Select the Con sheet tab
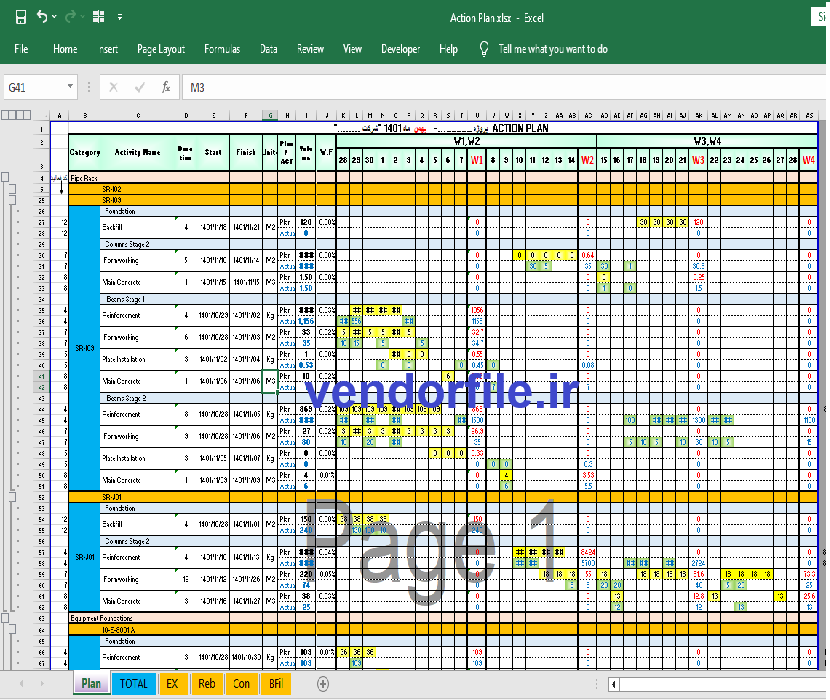Screen dimensions: 830x700 241,684
